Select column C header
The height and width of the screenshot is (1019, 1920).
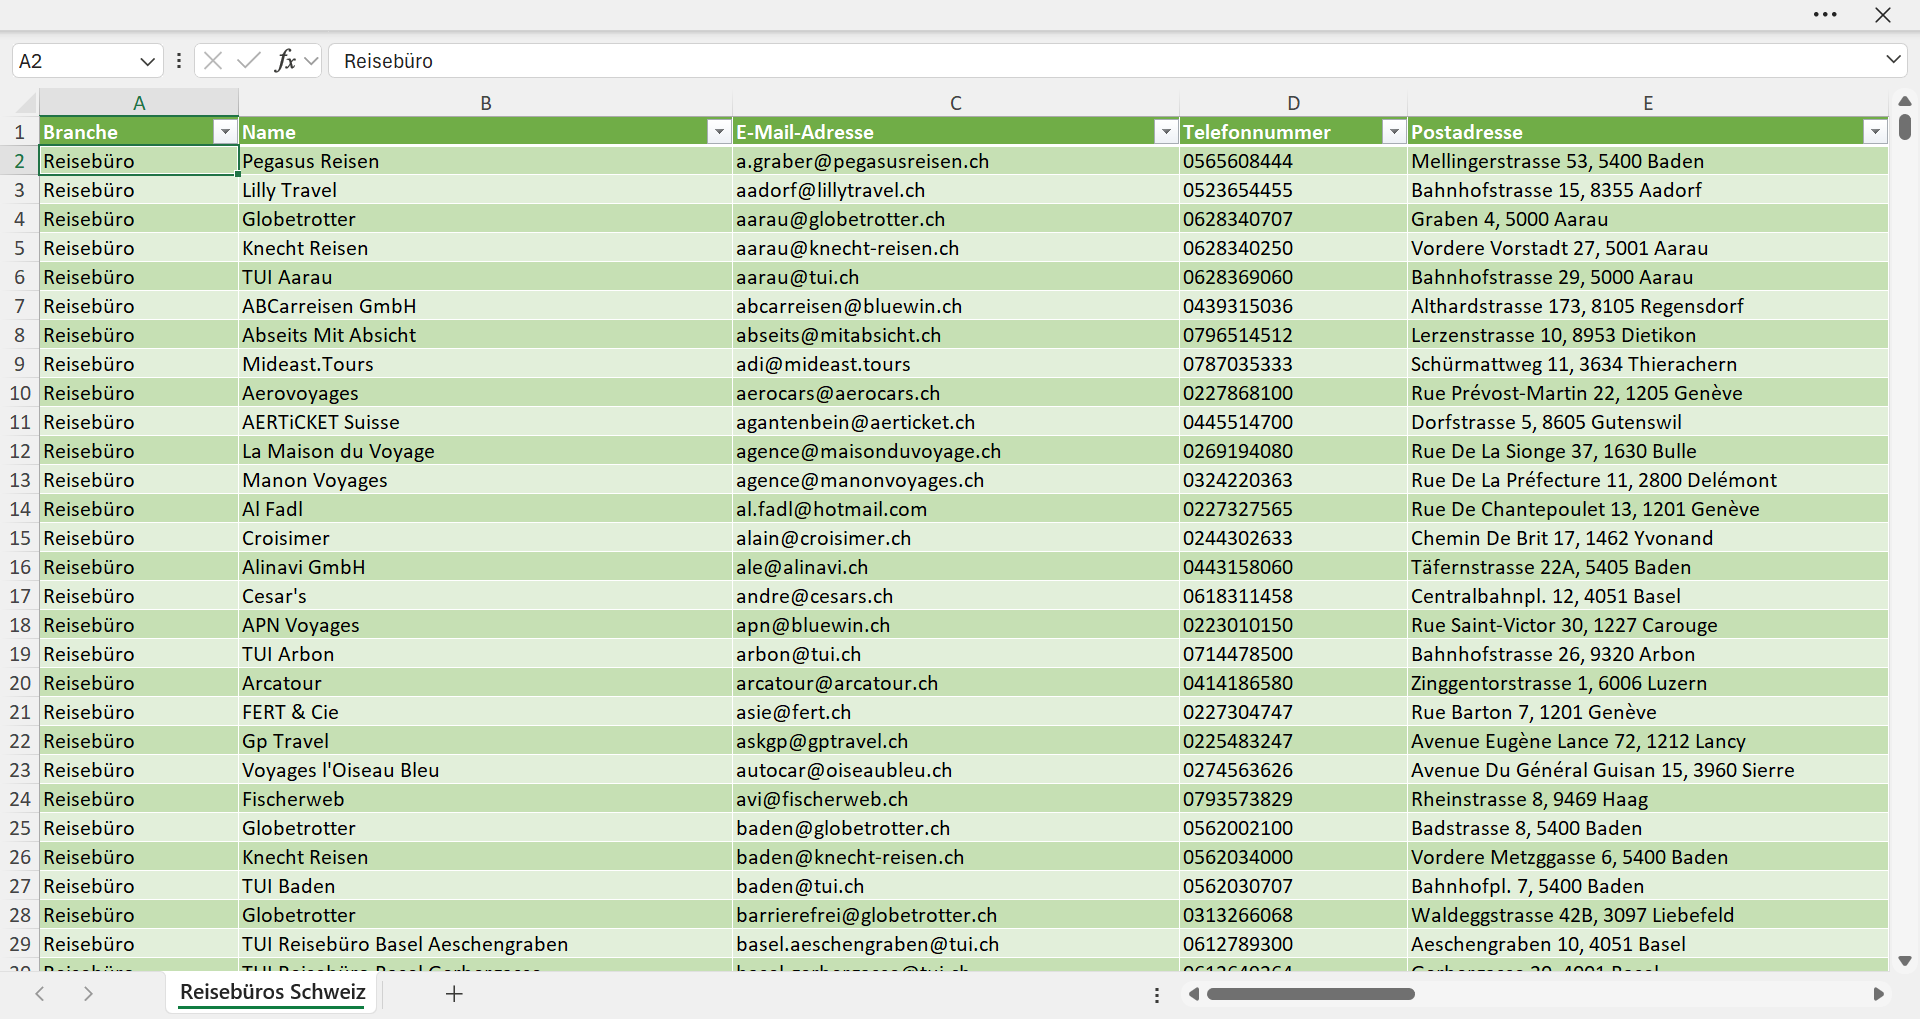(x=956, y=103)
